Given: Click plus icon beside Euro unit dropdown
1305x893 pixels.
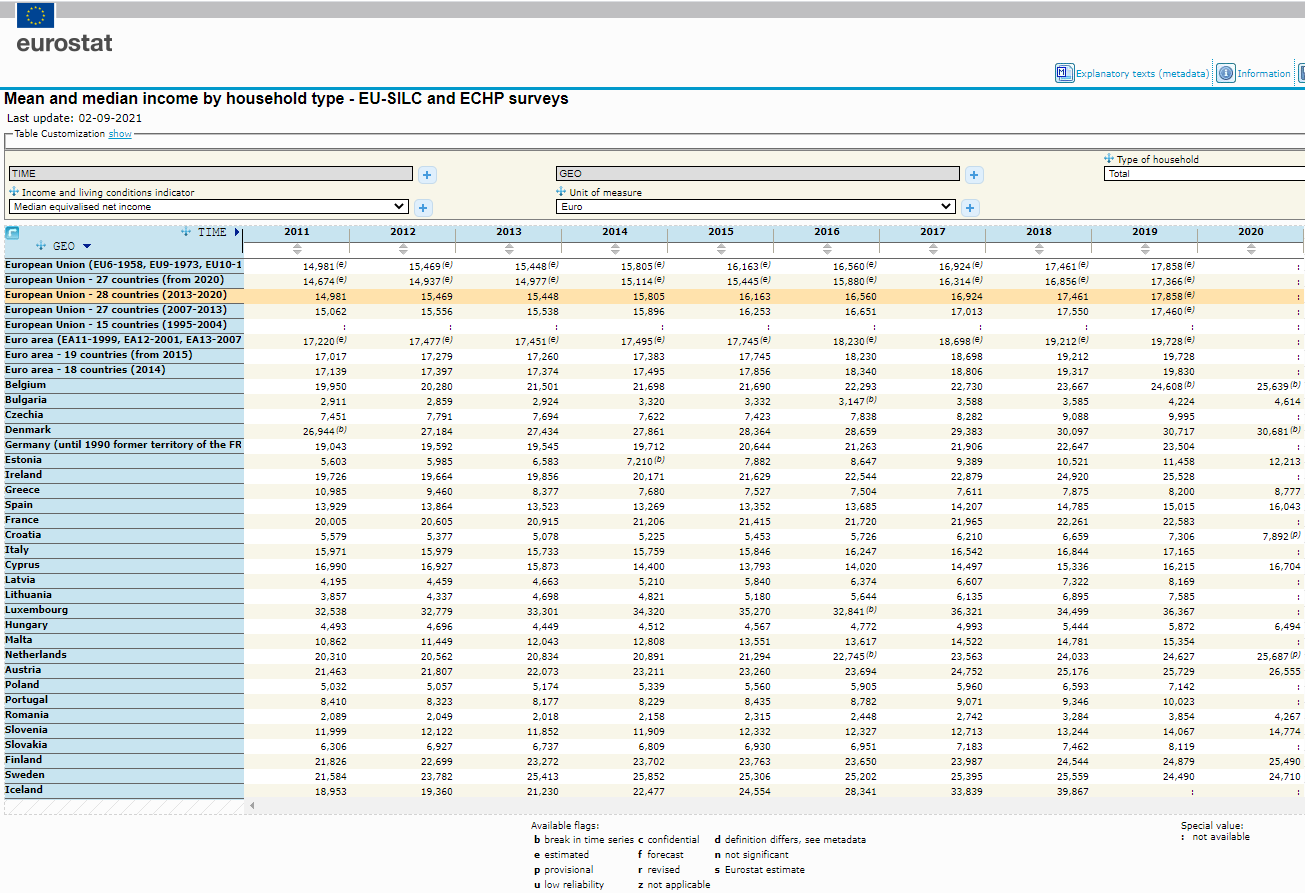Looking at the screenshot, I should click(x=970, y=208).
